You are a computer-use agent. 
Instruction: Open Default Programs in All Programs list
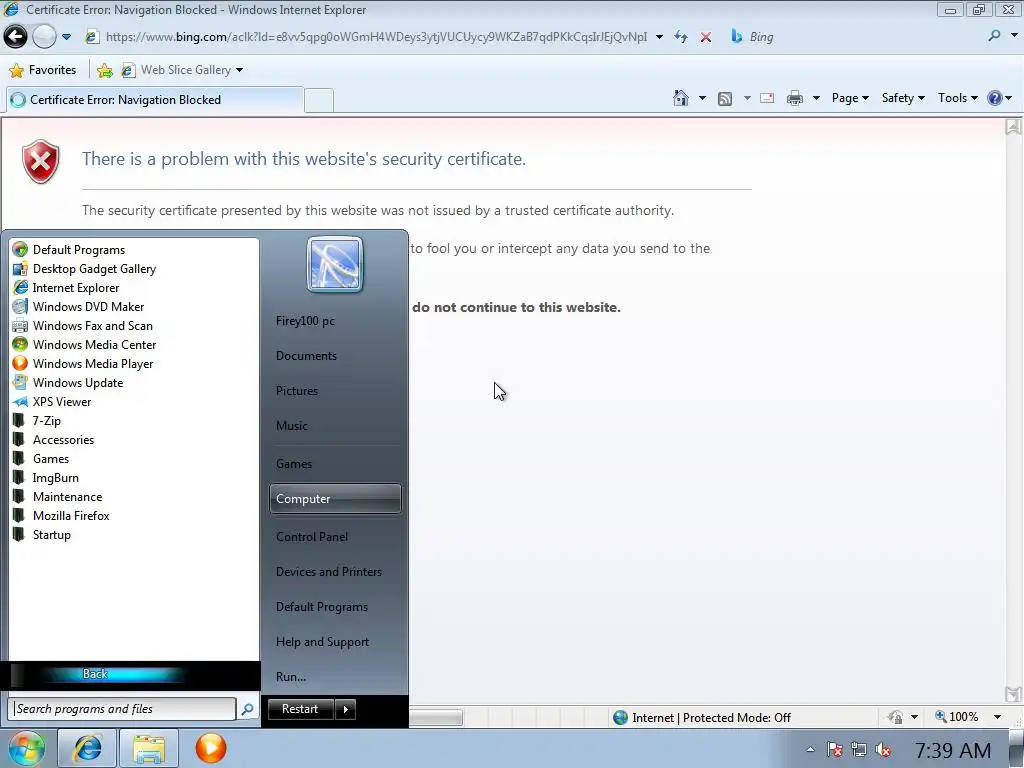134,249
